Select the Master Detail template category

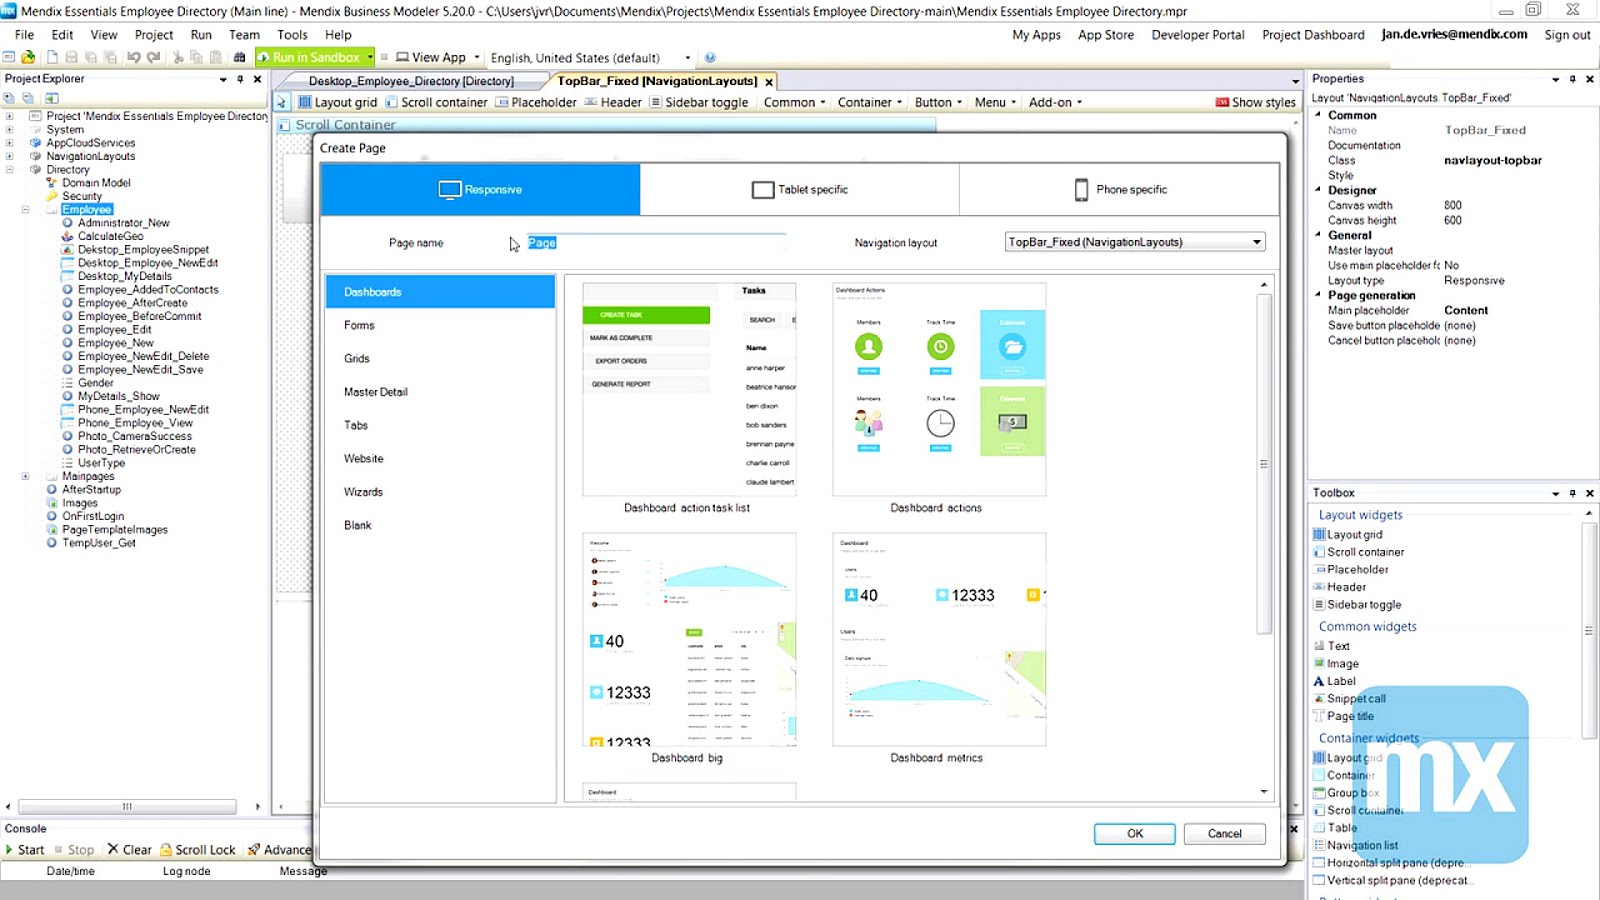pos(440,392)
